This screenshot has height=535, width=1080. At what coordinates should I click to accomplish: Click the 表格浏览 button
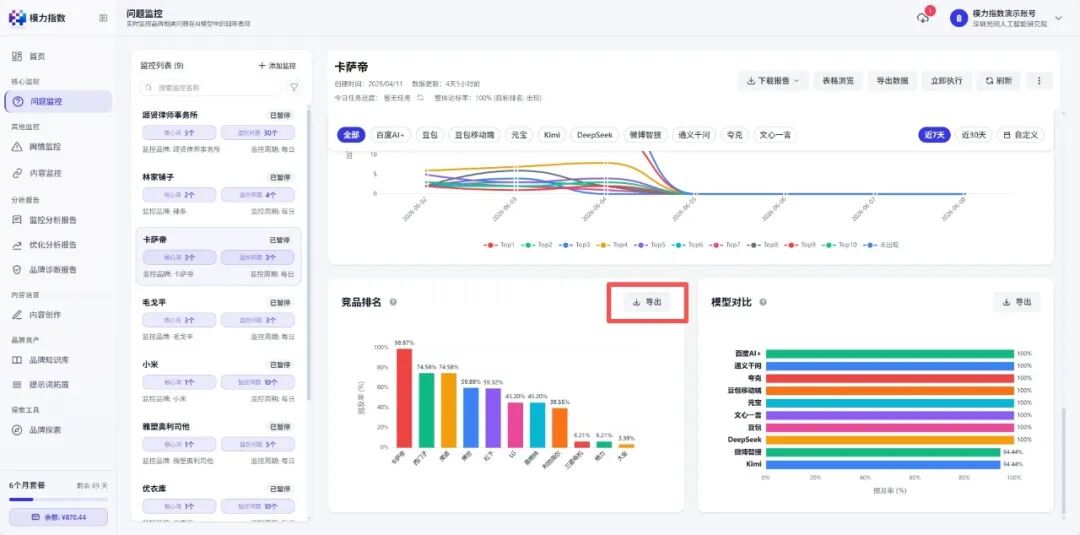[x=838, y=81]
